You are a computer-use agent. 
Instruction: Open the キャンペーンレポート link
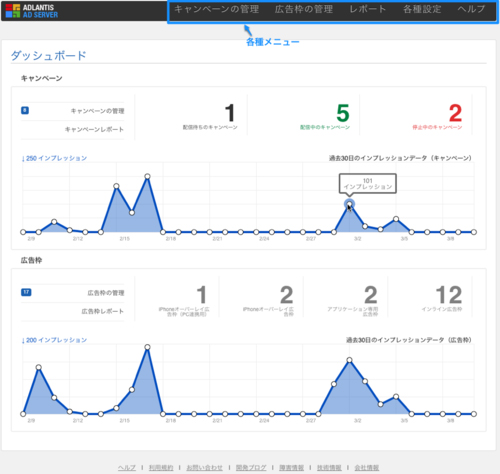94,129
